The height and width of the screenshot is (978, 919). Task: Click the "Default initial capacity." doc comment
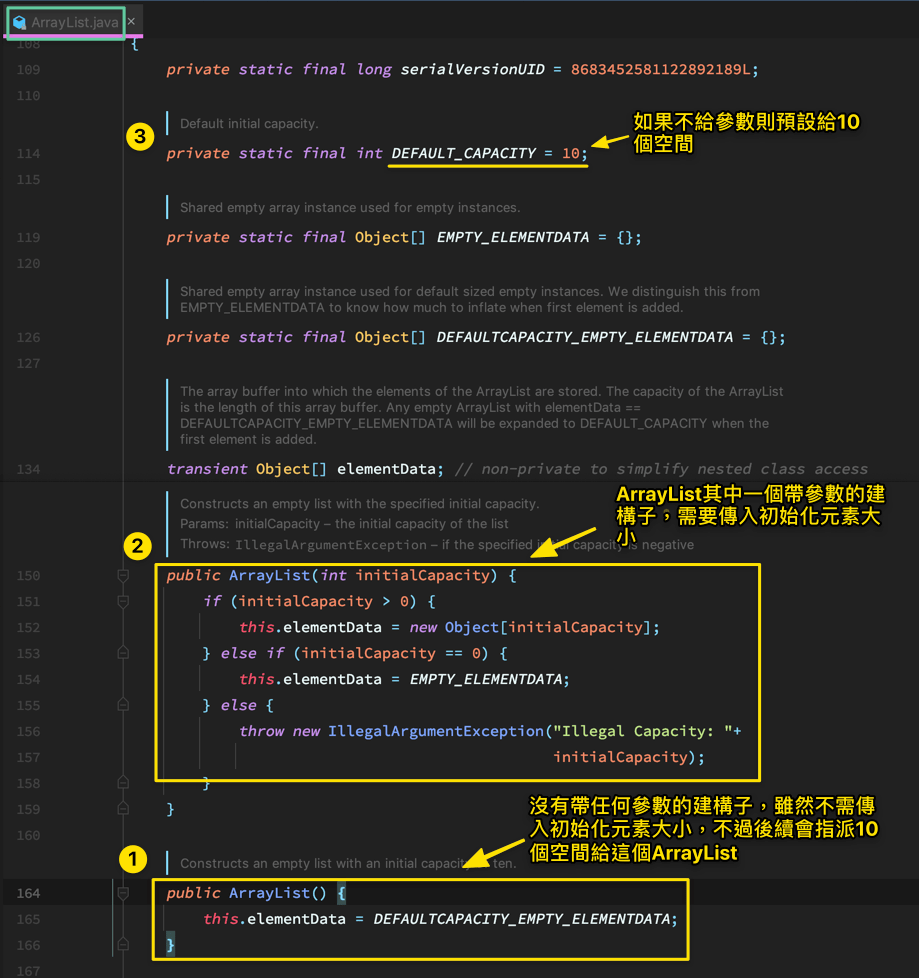point(249,124)
